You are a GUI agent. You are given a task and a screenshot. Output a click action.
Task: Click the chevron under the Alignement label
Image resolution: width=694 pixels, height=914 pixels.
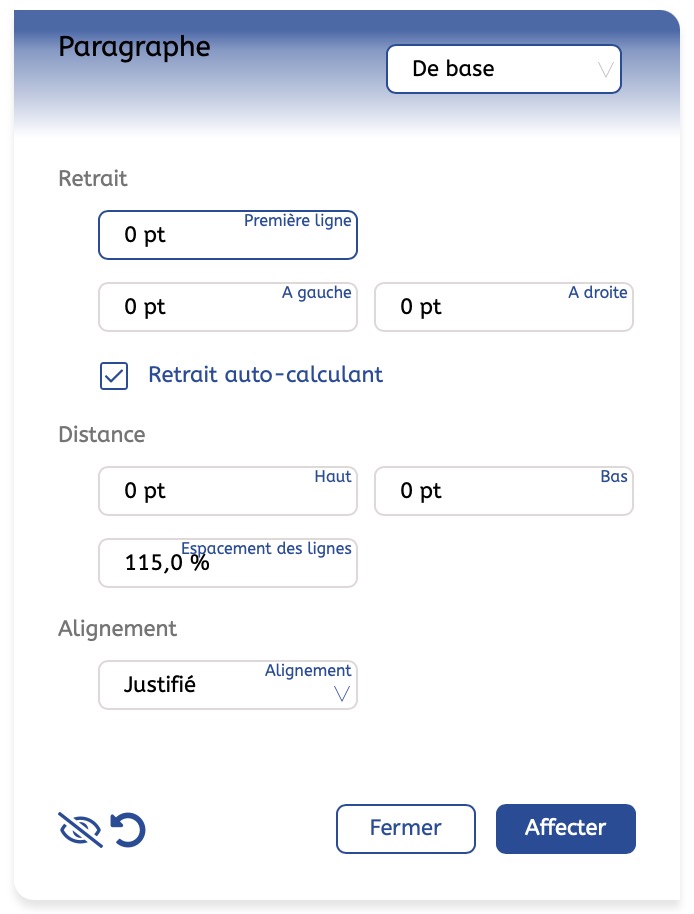(x=341, y=694)
